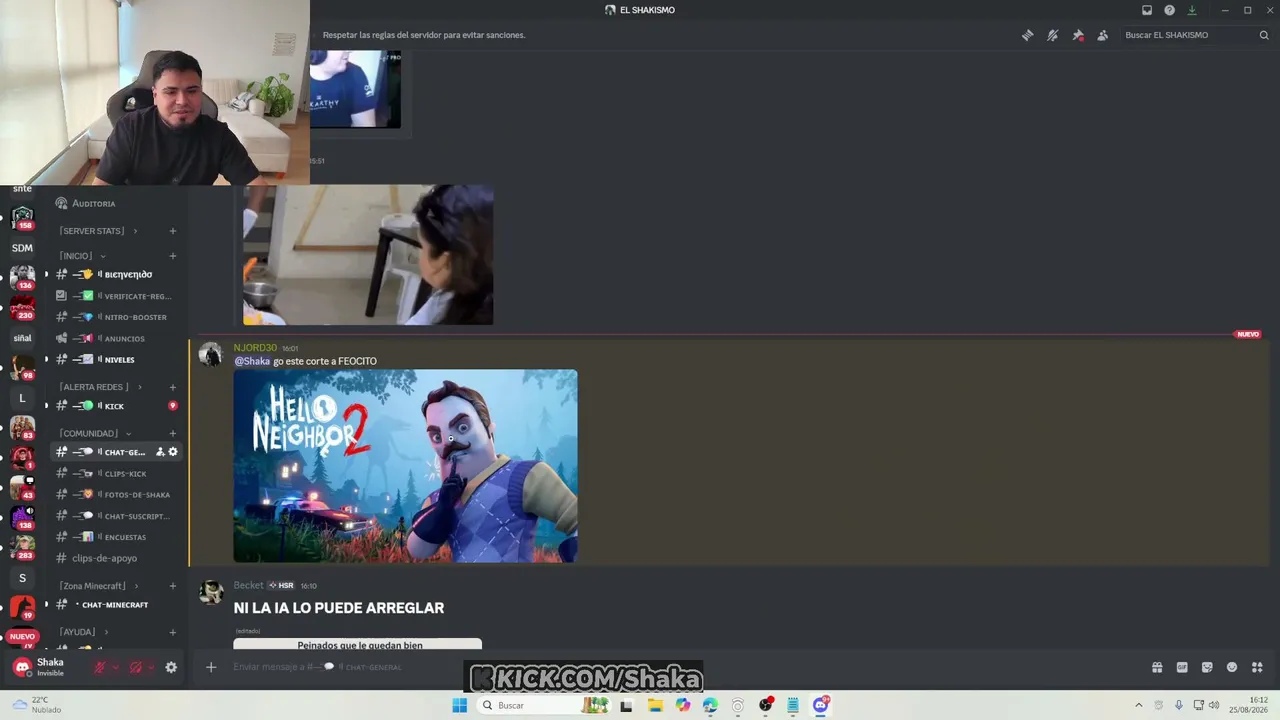Open the Windows Start menu
Viewport: 1280px width, 720px height.
459,705
